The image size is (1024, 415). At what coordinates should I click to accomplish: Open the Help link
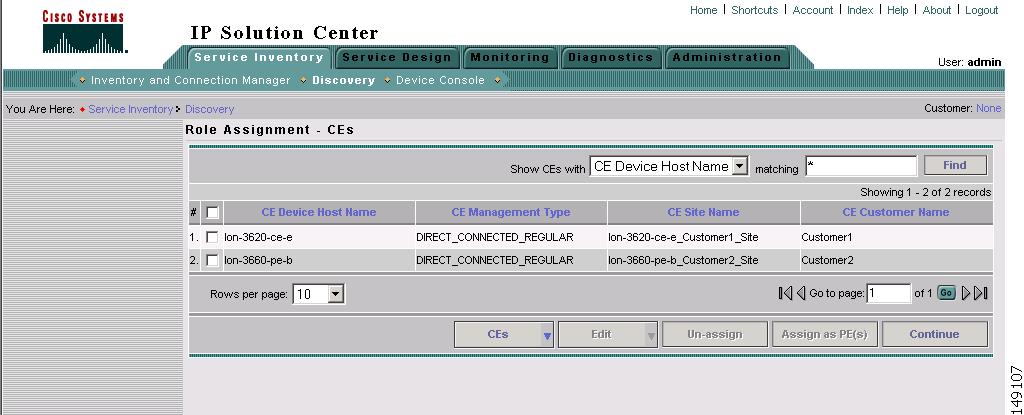pos(897,10)
